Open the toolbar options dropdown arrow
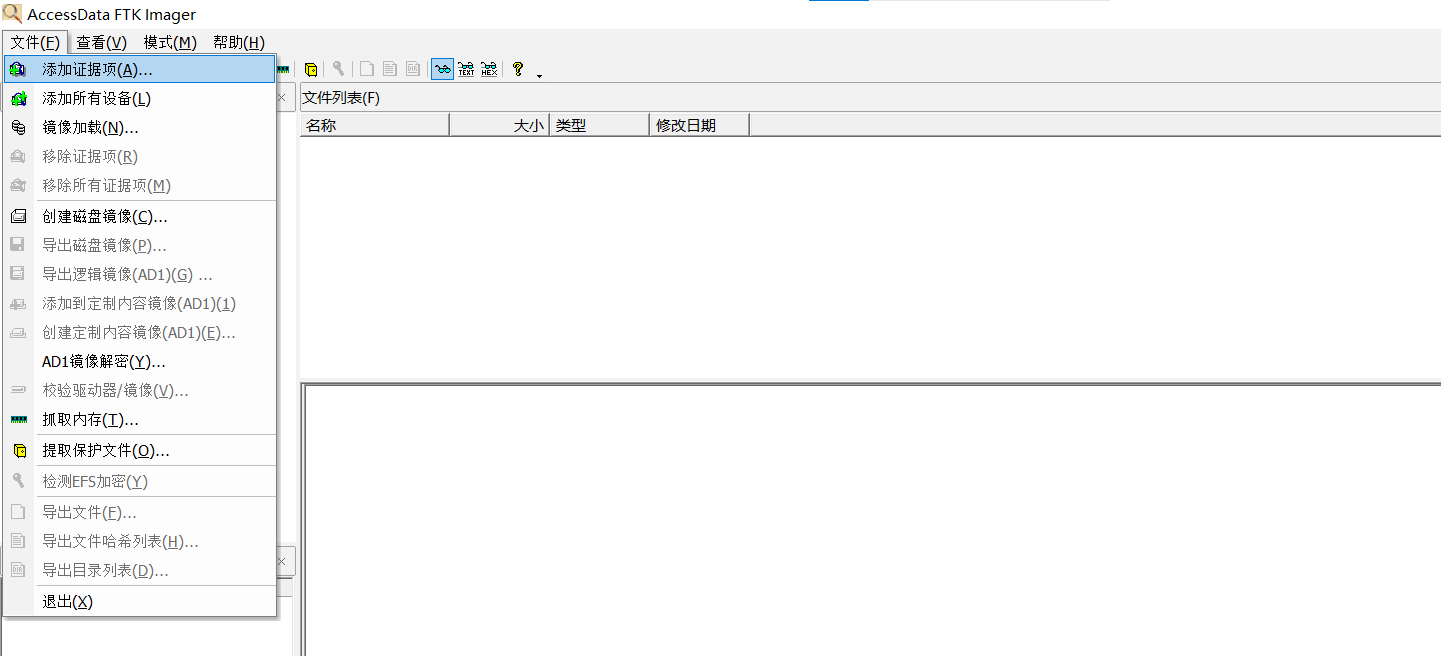Image resolution: width=1441 pixels, height=656 pixels. coord(540,75)
